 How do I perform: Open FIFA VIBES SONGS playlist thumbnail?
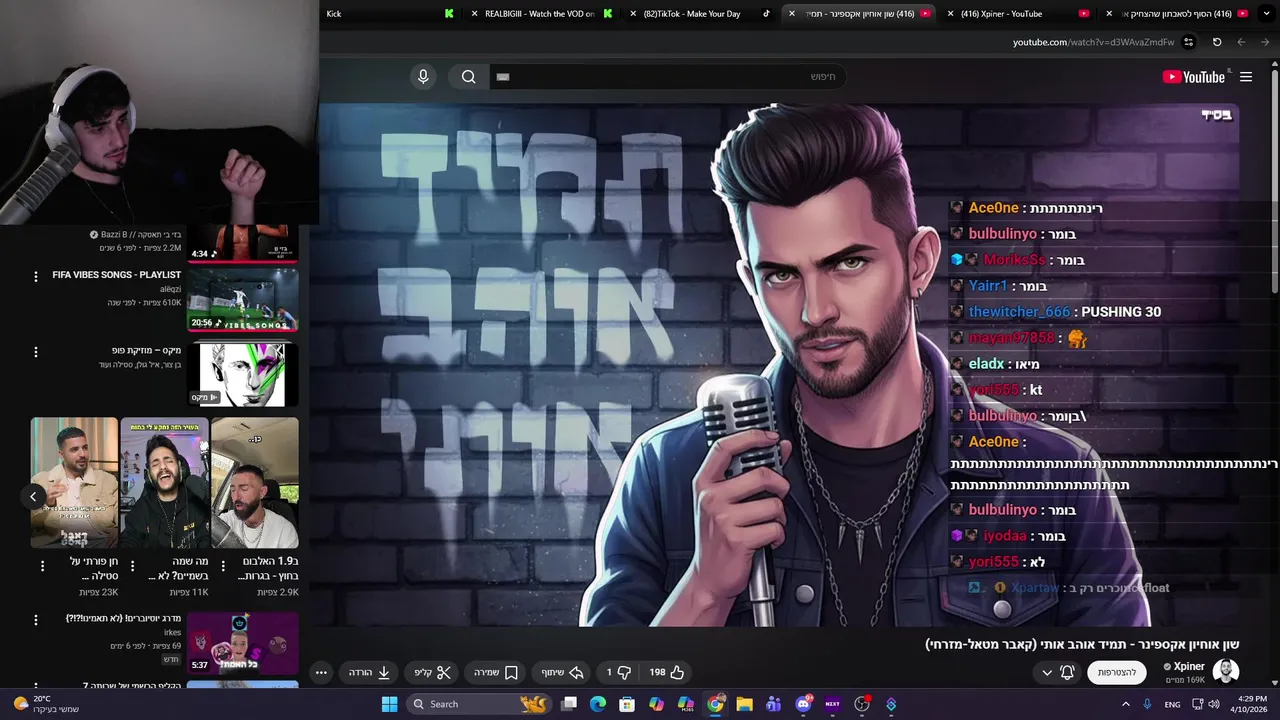[243, 299]
